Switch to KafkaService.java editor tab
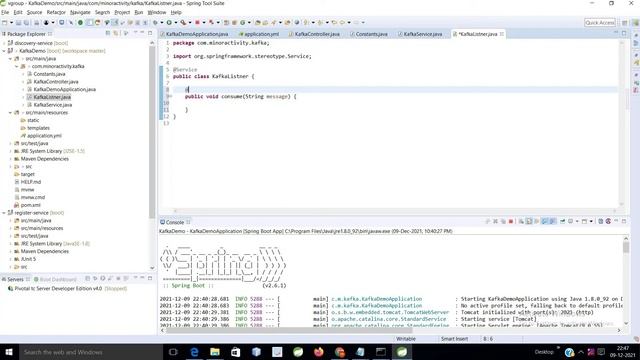 click(422, 34)
